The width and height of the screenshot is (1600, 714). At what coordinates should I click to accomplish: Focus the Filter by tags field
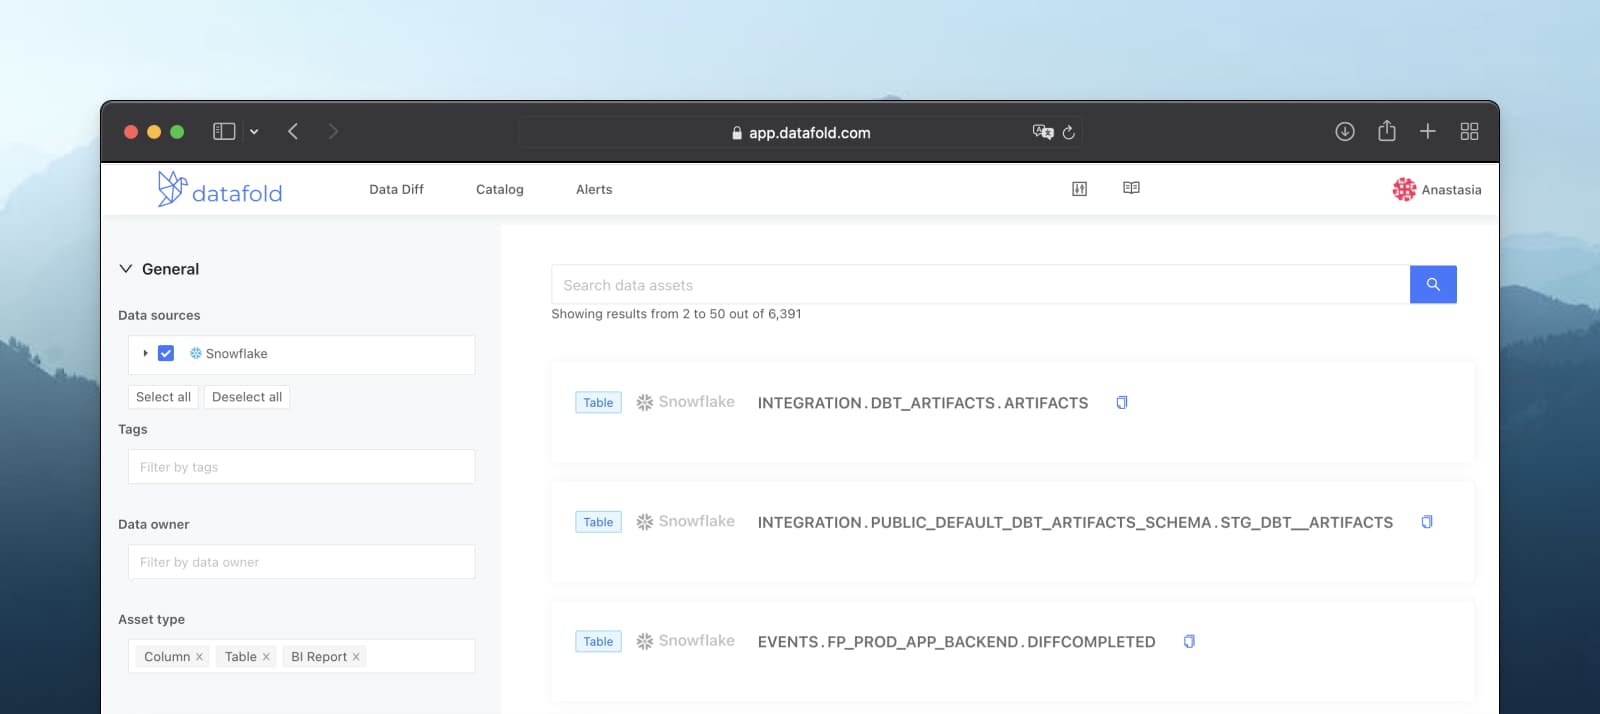point(301,467)
